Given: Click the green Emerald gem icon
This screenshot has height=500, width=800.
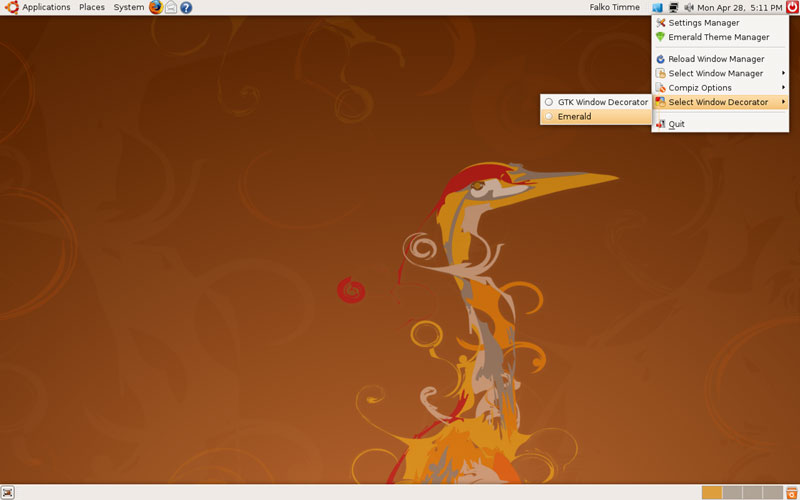Looking at the screenshot, I should click(661, 37).
